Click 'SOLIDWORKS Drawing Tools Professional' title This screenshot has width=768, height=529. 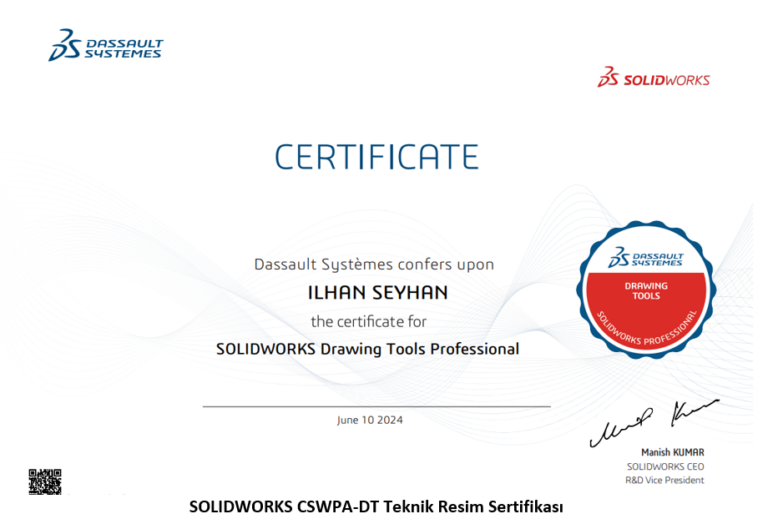(x=367, y=349)
